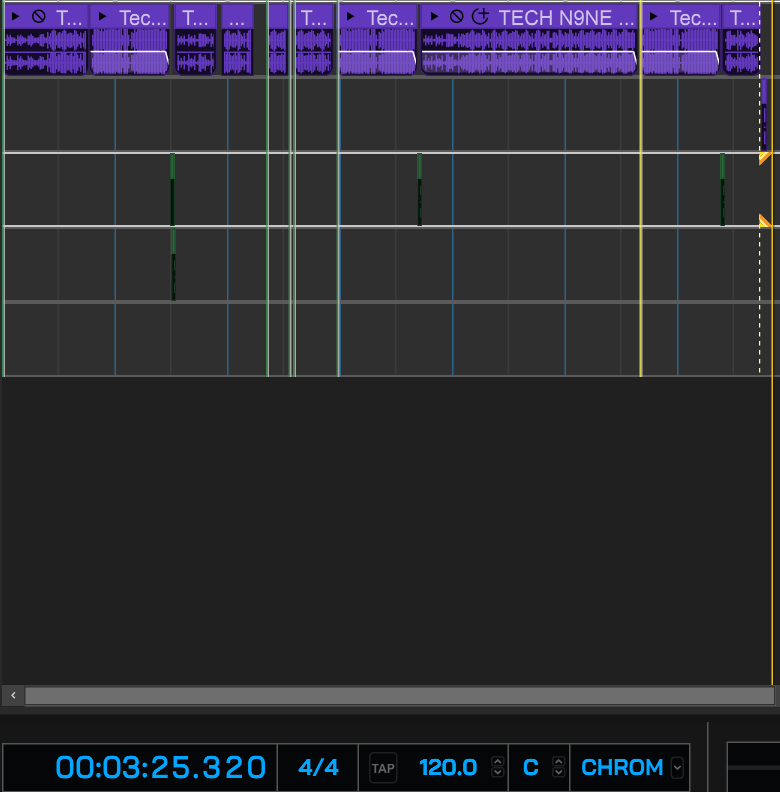Image resolution: width=780 pixels, height=792 pixels.
Task: Select the clip labeled only with dots
Action: (x=237, y=39)
